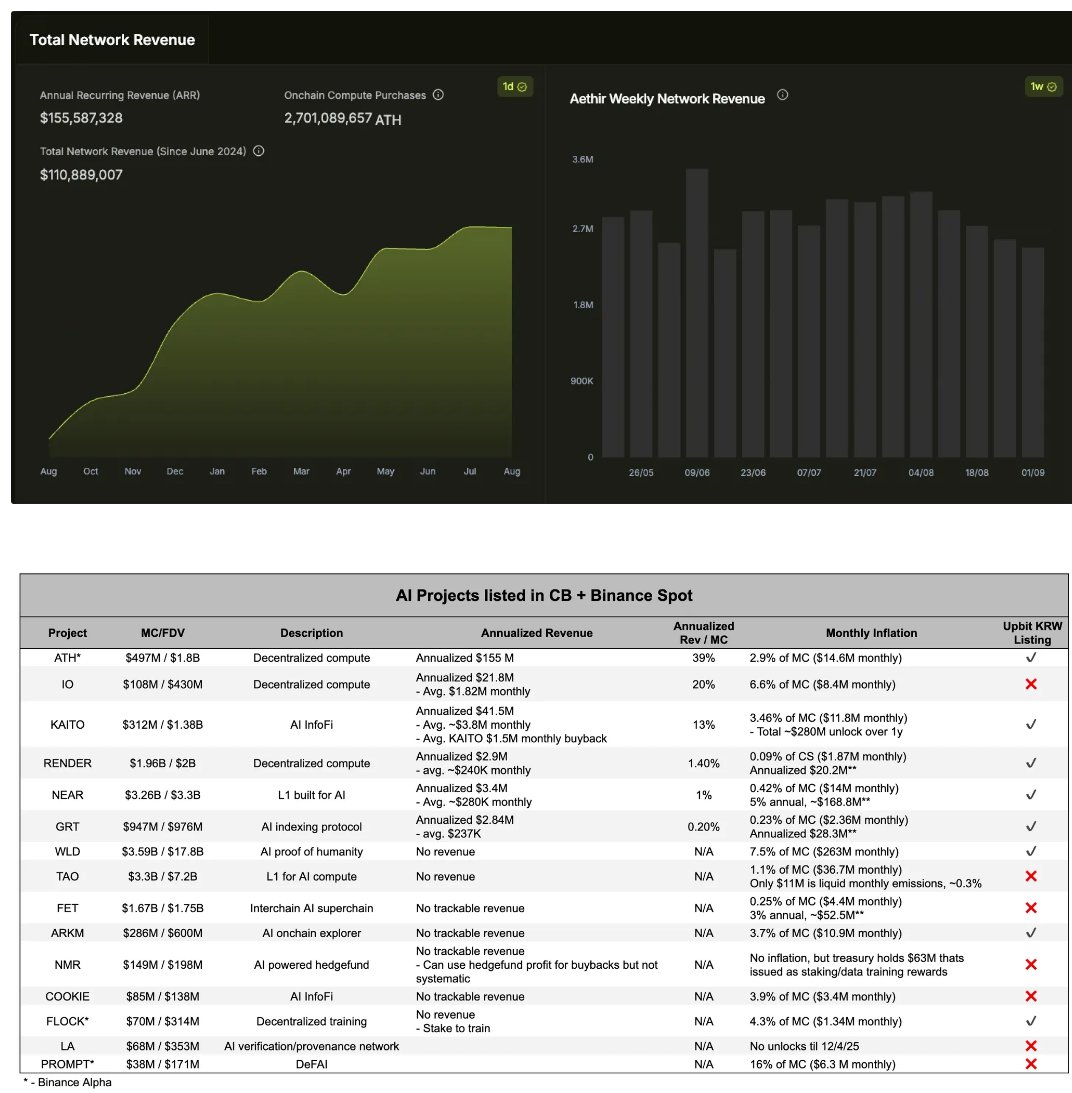Select the 09/06 weekly revenue bar

tap(697, 313)
